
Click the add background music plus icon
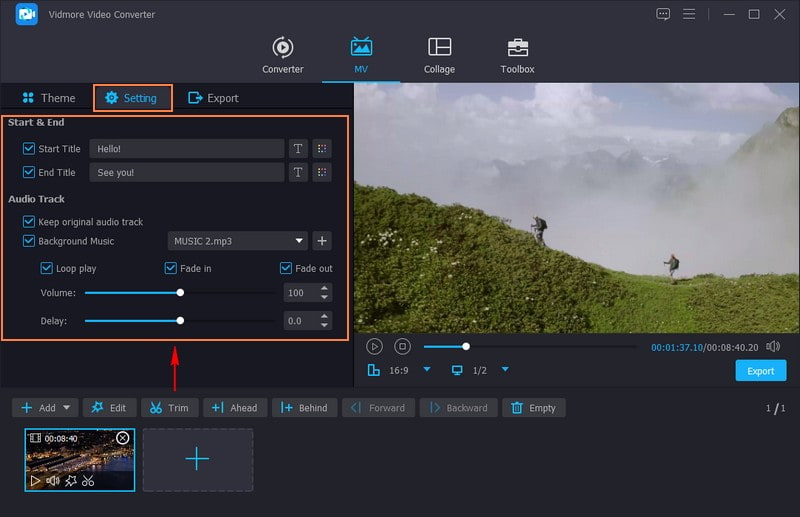[321, 241]
